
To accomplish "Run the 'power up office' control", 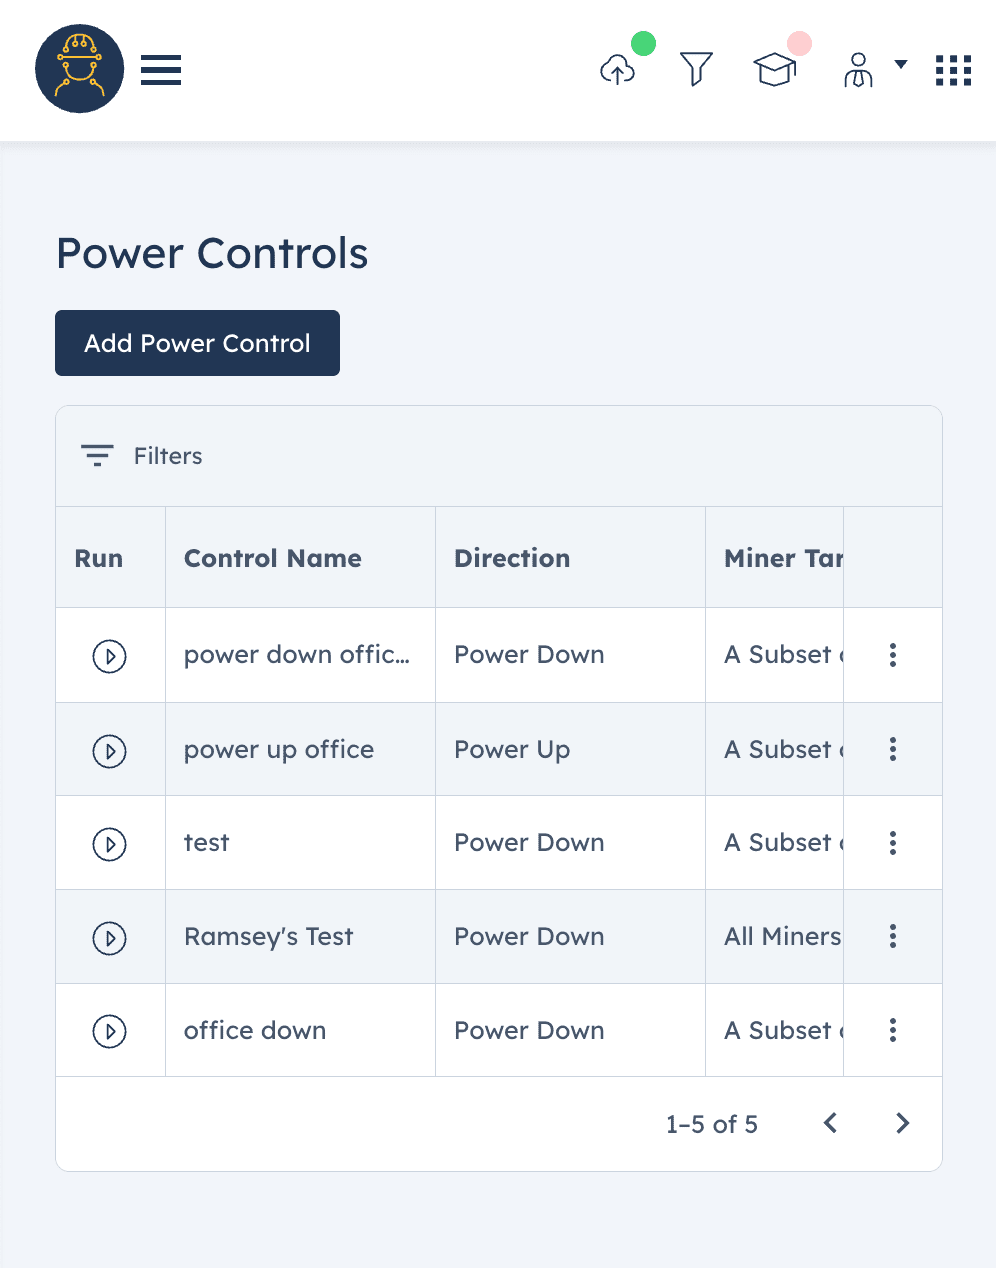I will pos(109,751).
